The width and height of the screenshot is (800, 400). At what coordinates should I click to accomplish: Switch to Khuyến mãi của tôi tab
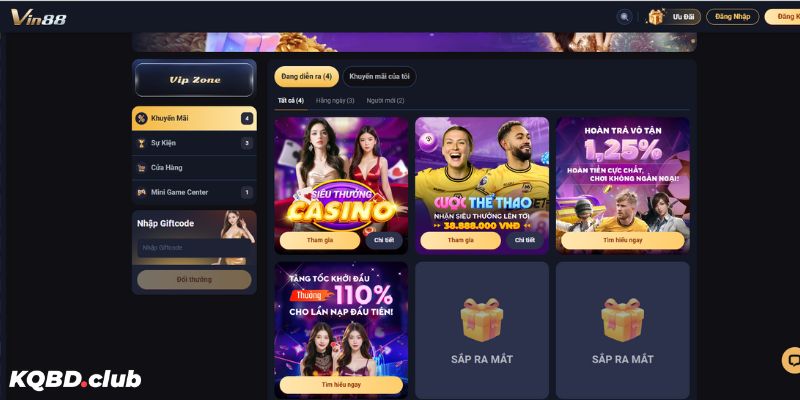(x=380, y=77)
